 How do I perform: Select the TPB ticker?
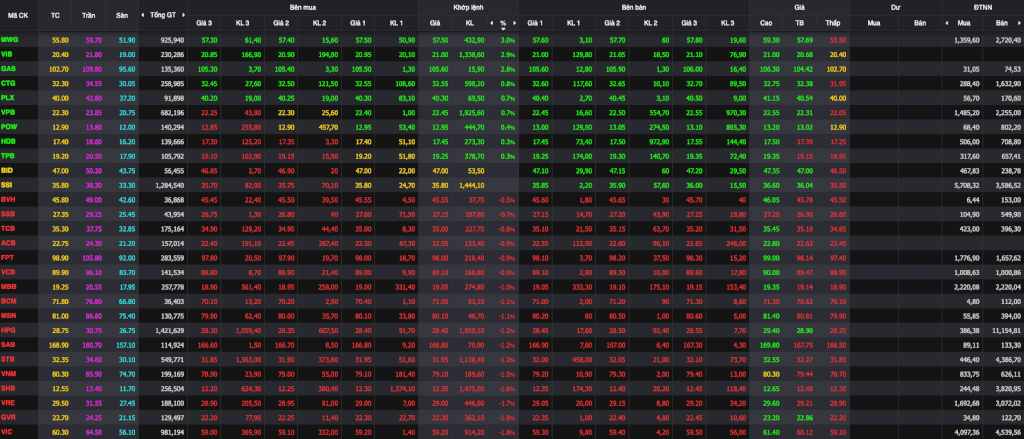click(x=8, y=155)
